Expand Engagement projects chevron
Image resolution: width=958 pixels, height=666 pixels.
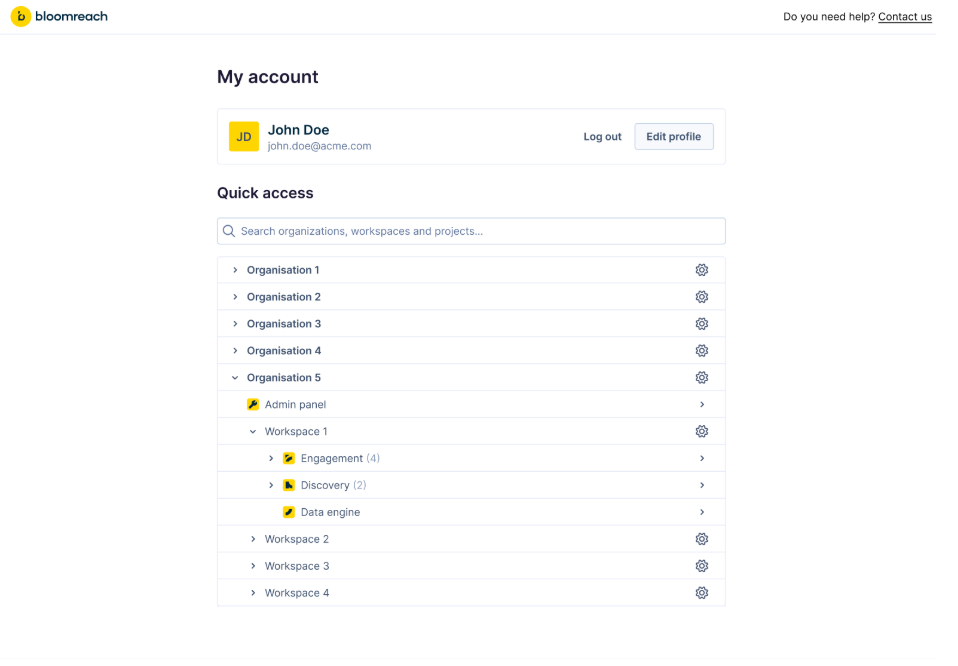click(x=271, y=458)
